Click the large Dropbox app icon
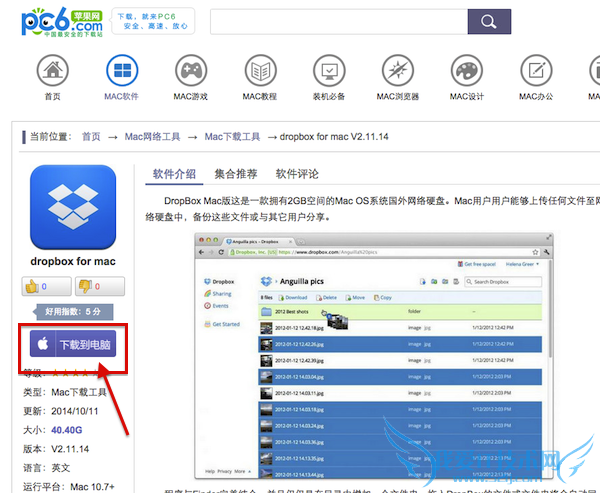The height and width of the screenshot is (493, 600). click(73, 207)
